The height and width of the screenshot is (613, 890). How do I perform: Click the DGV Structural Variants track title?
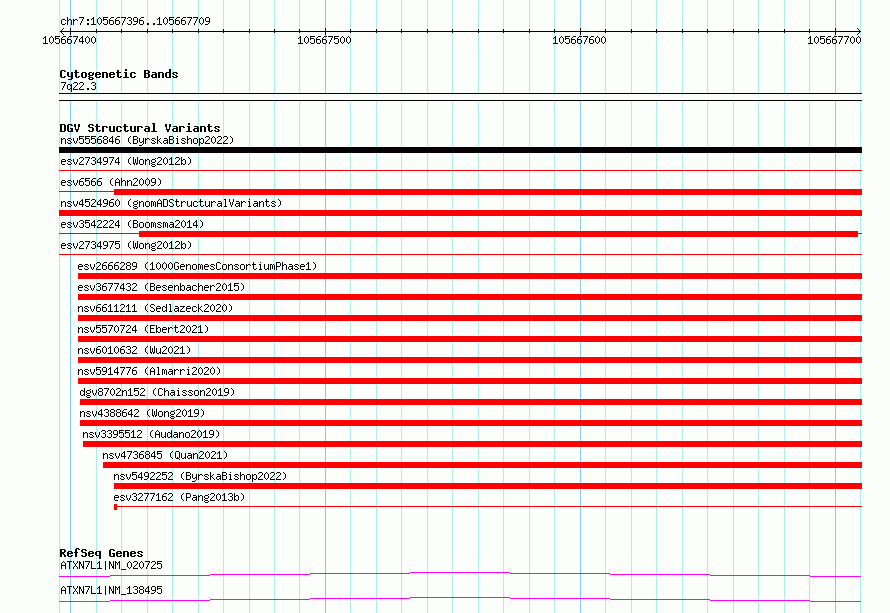pos(140,128)
